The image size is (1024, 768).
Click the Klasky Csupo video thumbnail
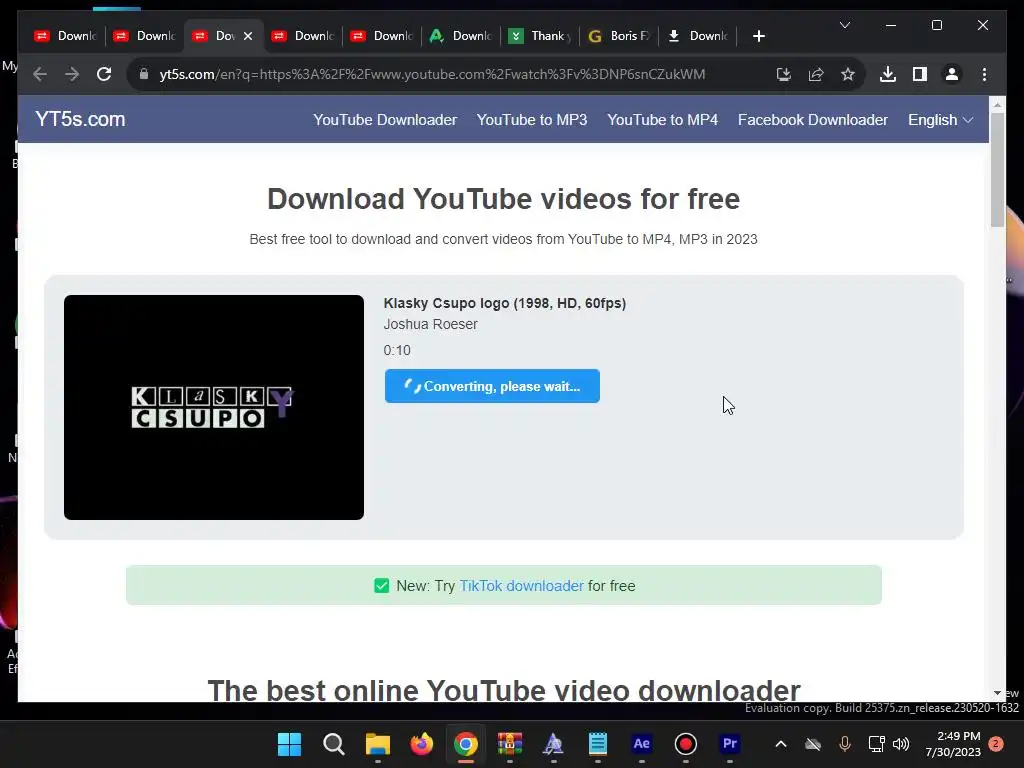point(214,408)
